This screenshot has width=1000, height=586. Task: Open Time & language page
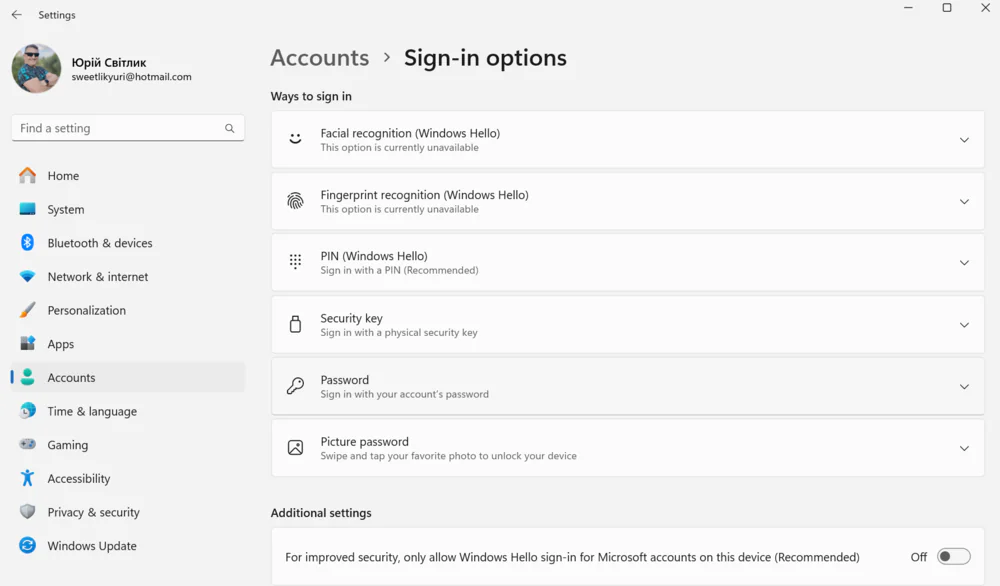(128, 411)
